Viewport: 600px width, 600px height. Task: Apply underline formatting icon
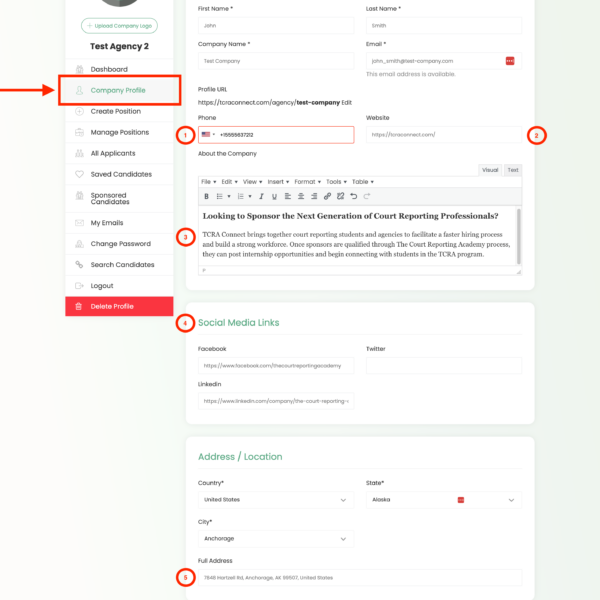tap(274, 196)
